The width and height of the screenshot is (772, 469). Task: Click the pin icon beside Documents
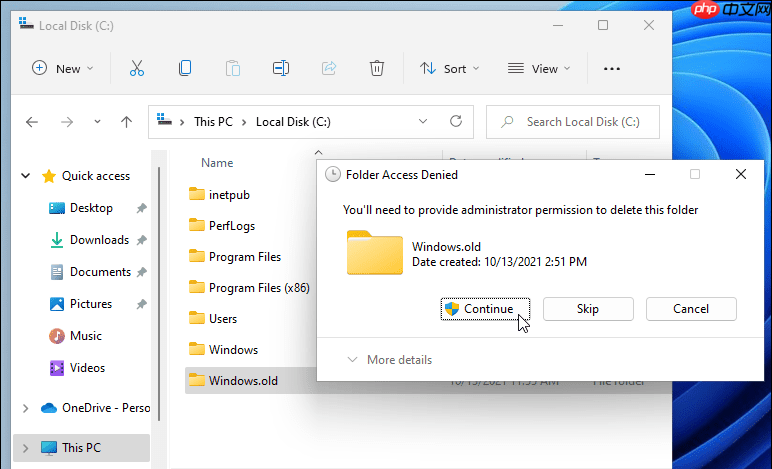click(141, 272)
